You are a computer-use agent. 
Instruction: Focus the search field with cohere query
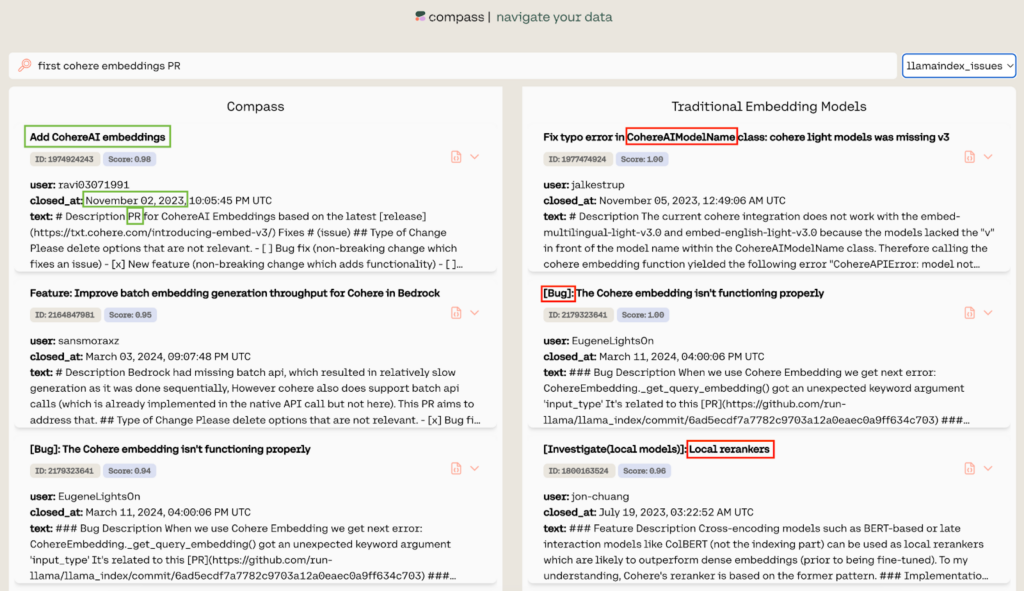click(x=453, y=65)
